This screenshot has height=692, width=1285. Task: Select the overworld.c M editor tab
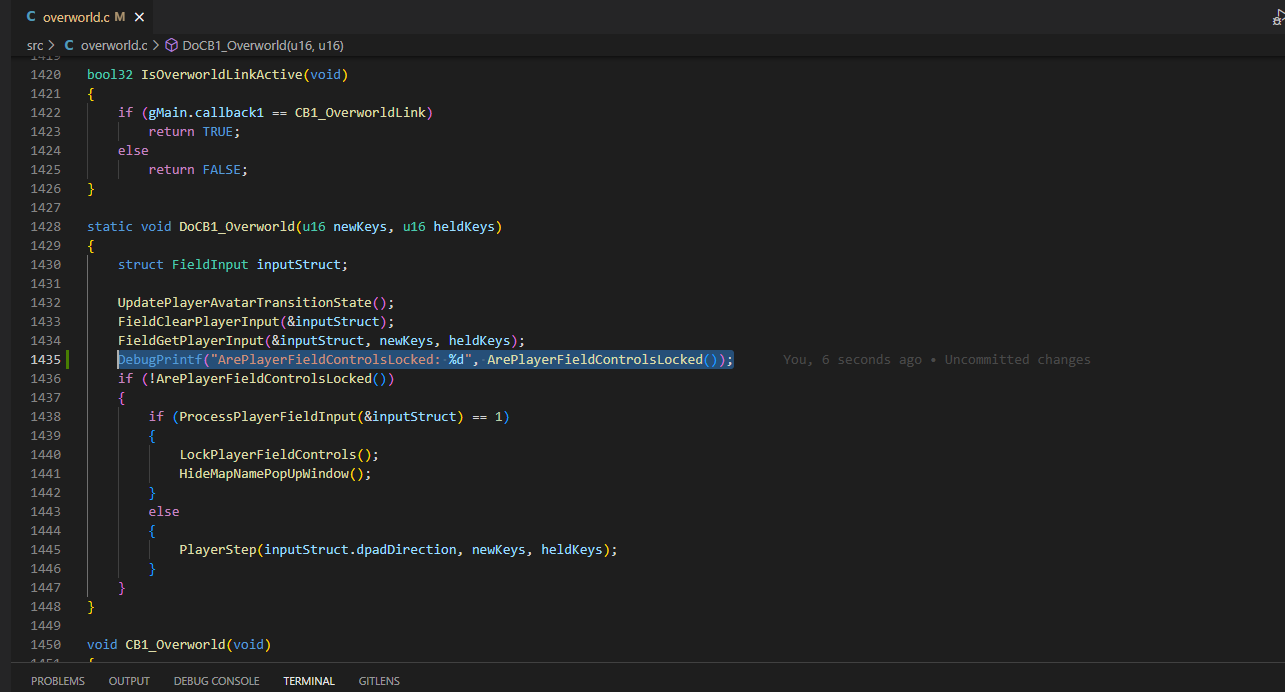(84, 17)
